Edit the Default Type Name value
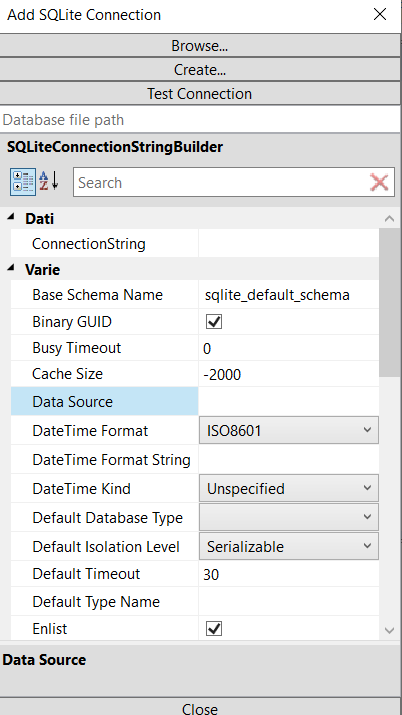The image size is (402, 715). click(x=289, y=602)
